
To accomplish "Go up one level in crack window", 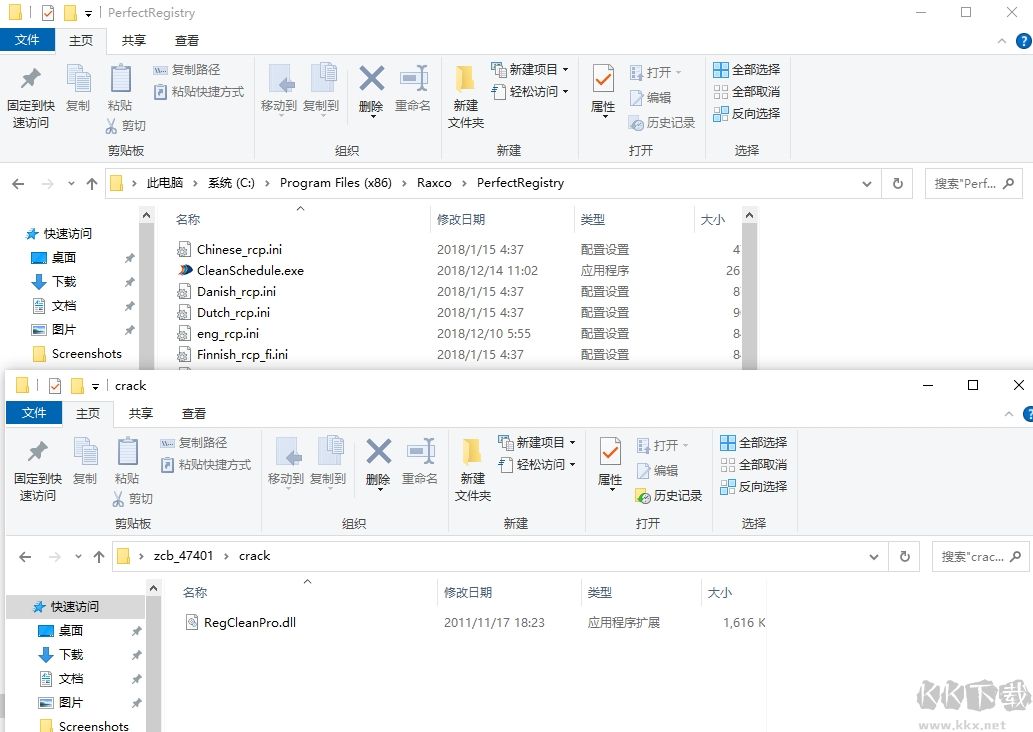I will point(99,557).
